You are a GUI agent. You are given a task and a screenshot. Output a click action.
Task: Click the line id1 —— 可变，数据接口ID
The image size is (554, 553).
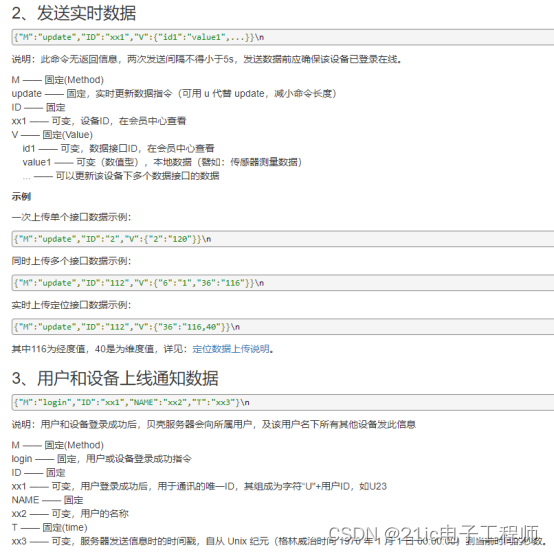pyautogui.click(x=118, y=148)
